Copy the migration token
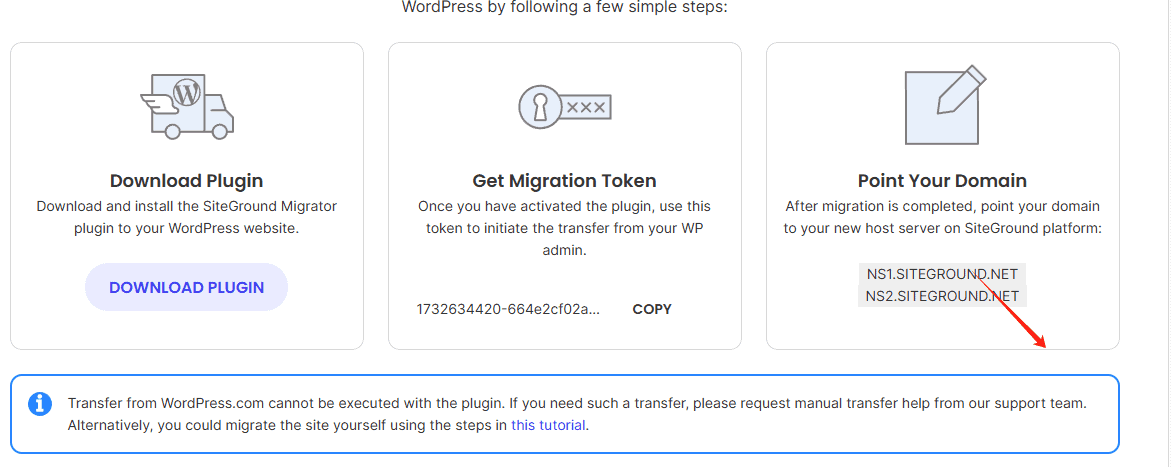Image resolution: width=1171 pixels, height=467 pixels. pyautogui.click(x=652, y=309)
